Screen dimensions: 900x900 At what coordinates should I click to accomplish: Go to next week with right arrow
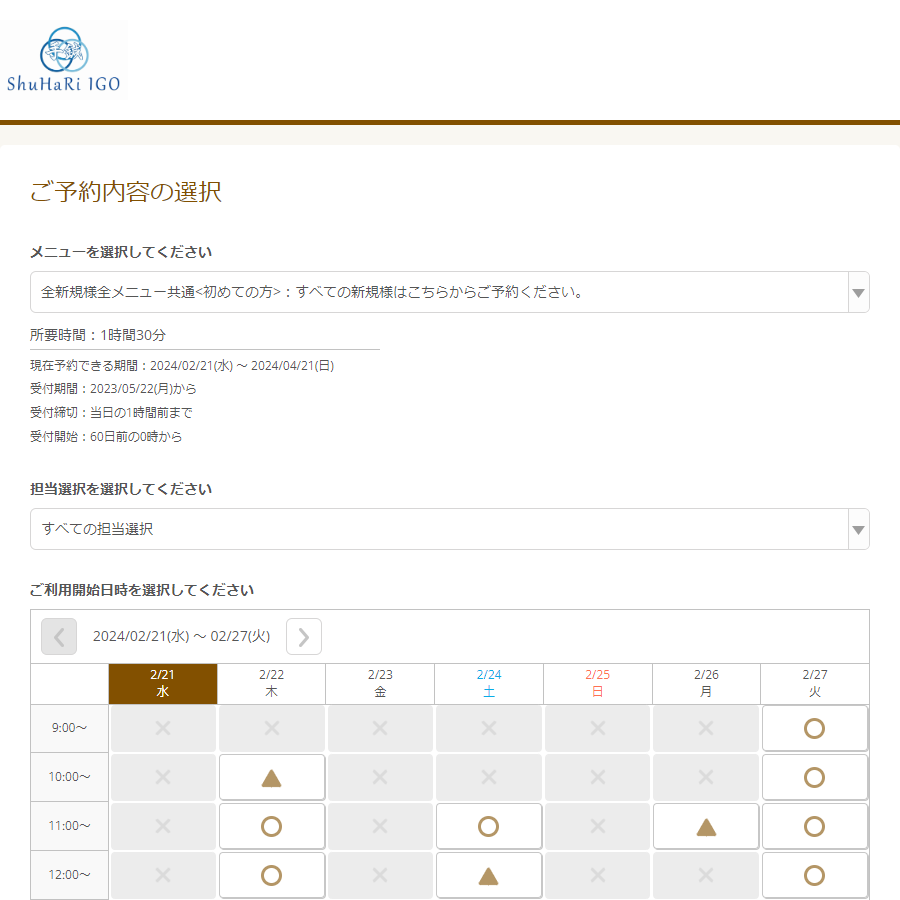[304, 636]
